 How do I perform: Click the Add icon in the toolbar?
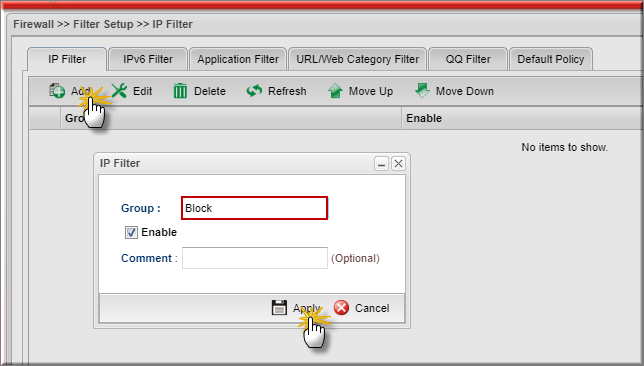click(x=57, y=91)
